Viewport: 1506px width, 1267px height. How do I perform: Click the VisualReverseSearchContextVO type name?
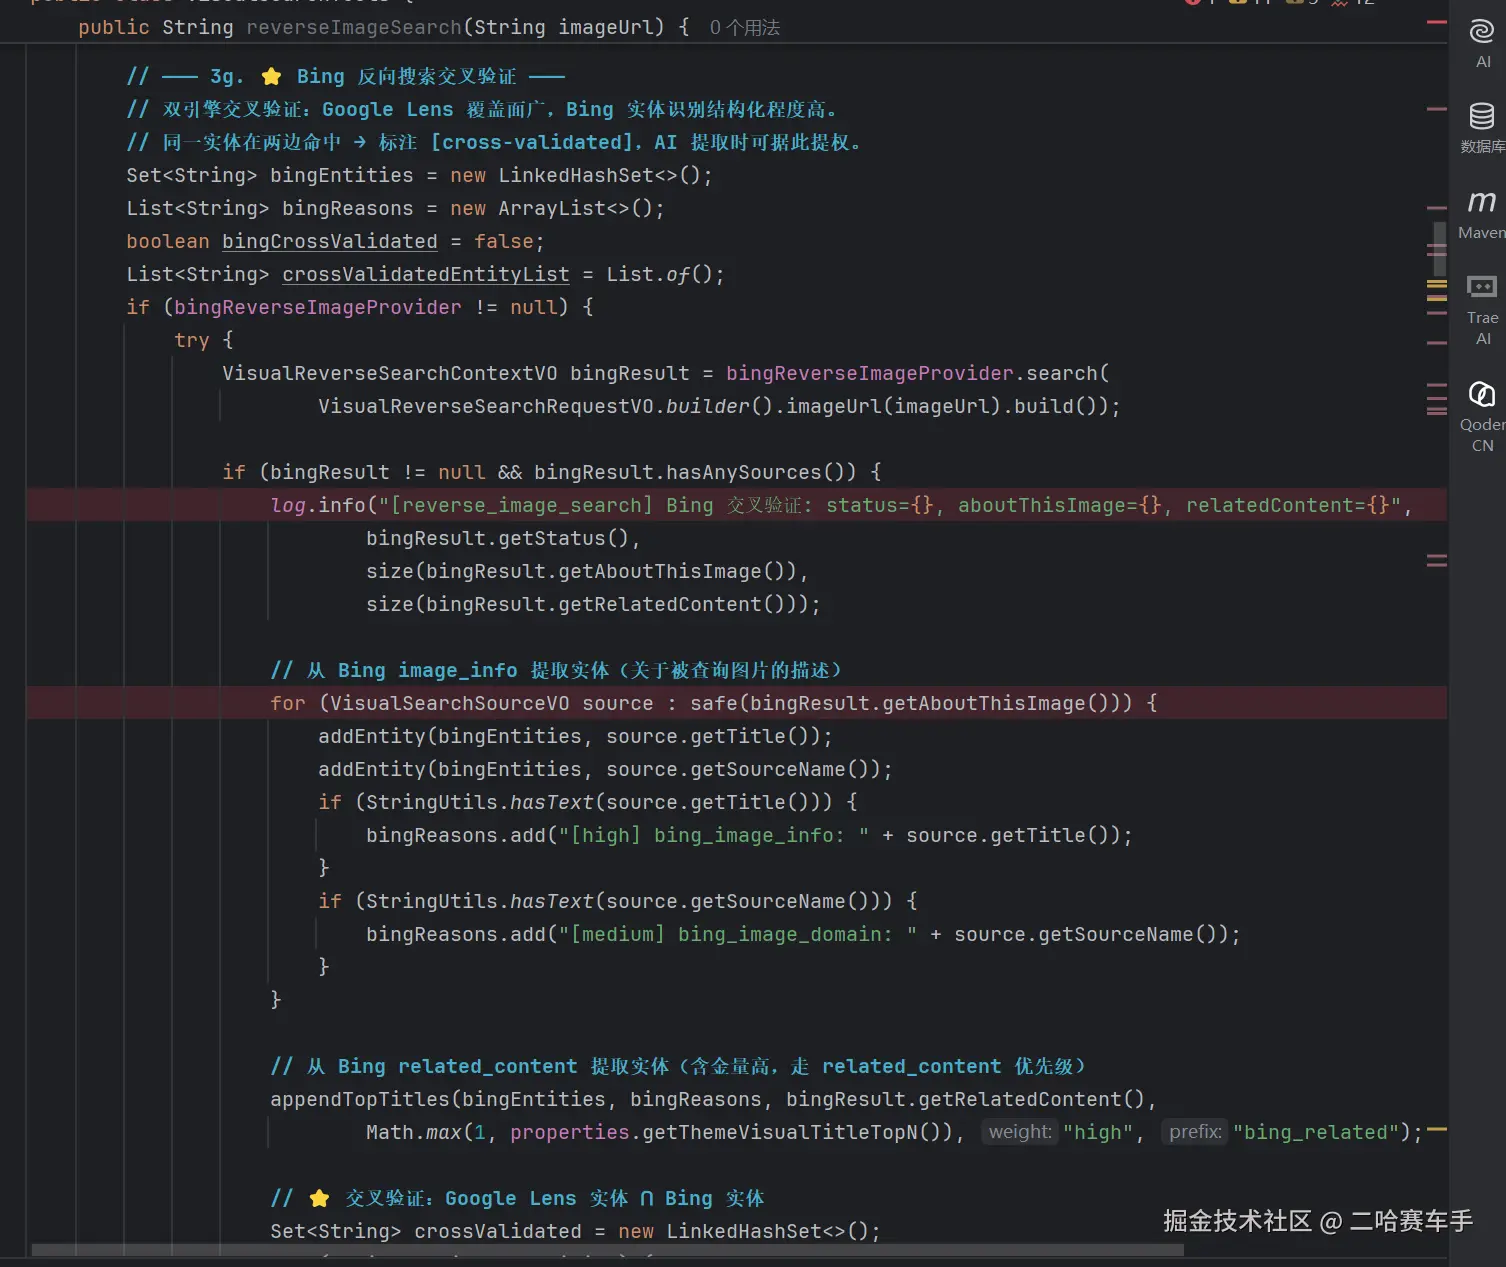(x=390, y=373)
